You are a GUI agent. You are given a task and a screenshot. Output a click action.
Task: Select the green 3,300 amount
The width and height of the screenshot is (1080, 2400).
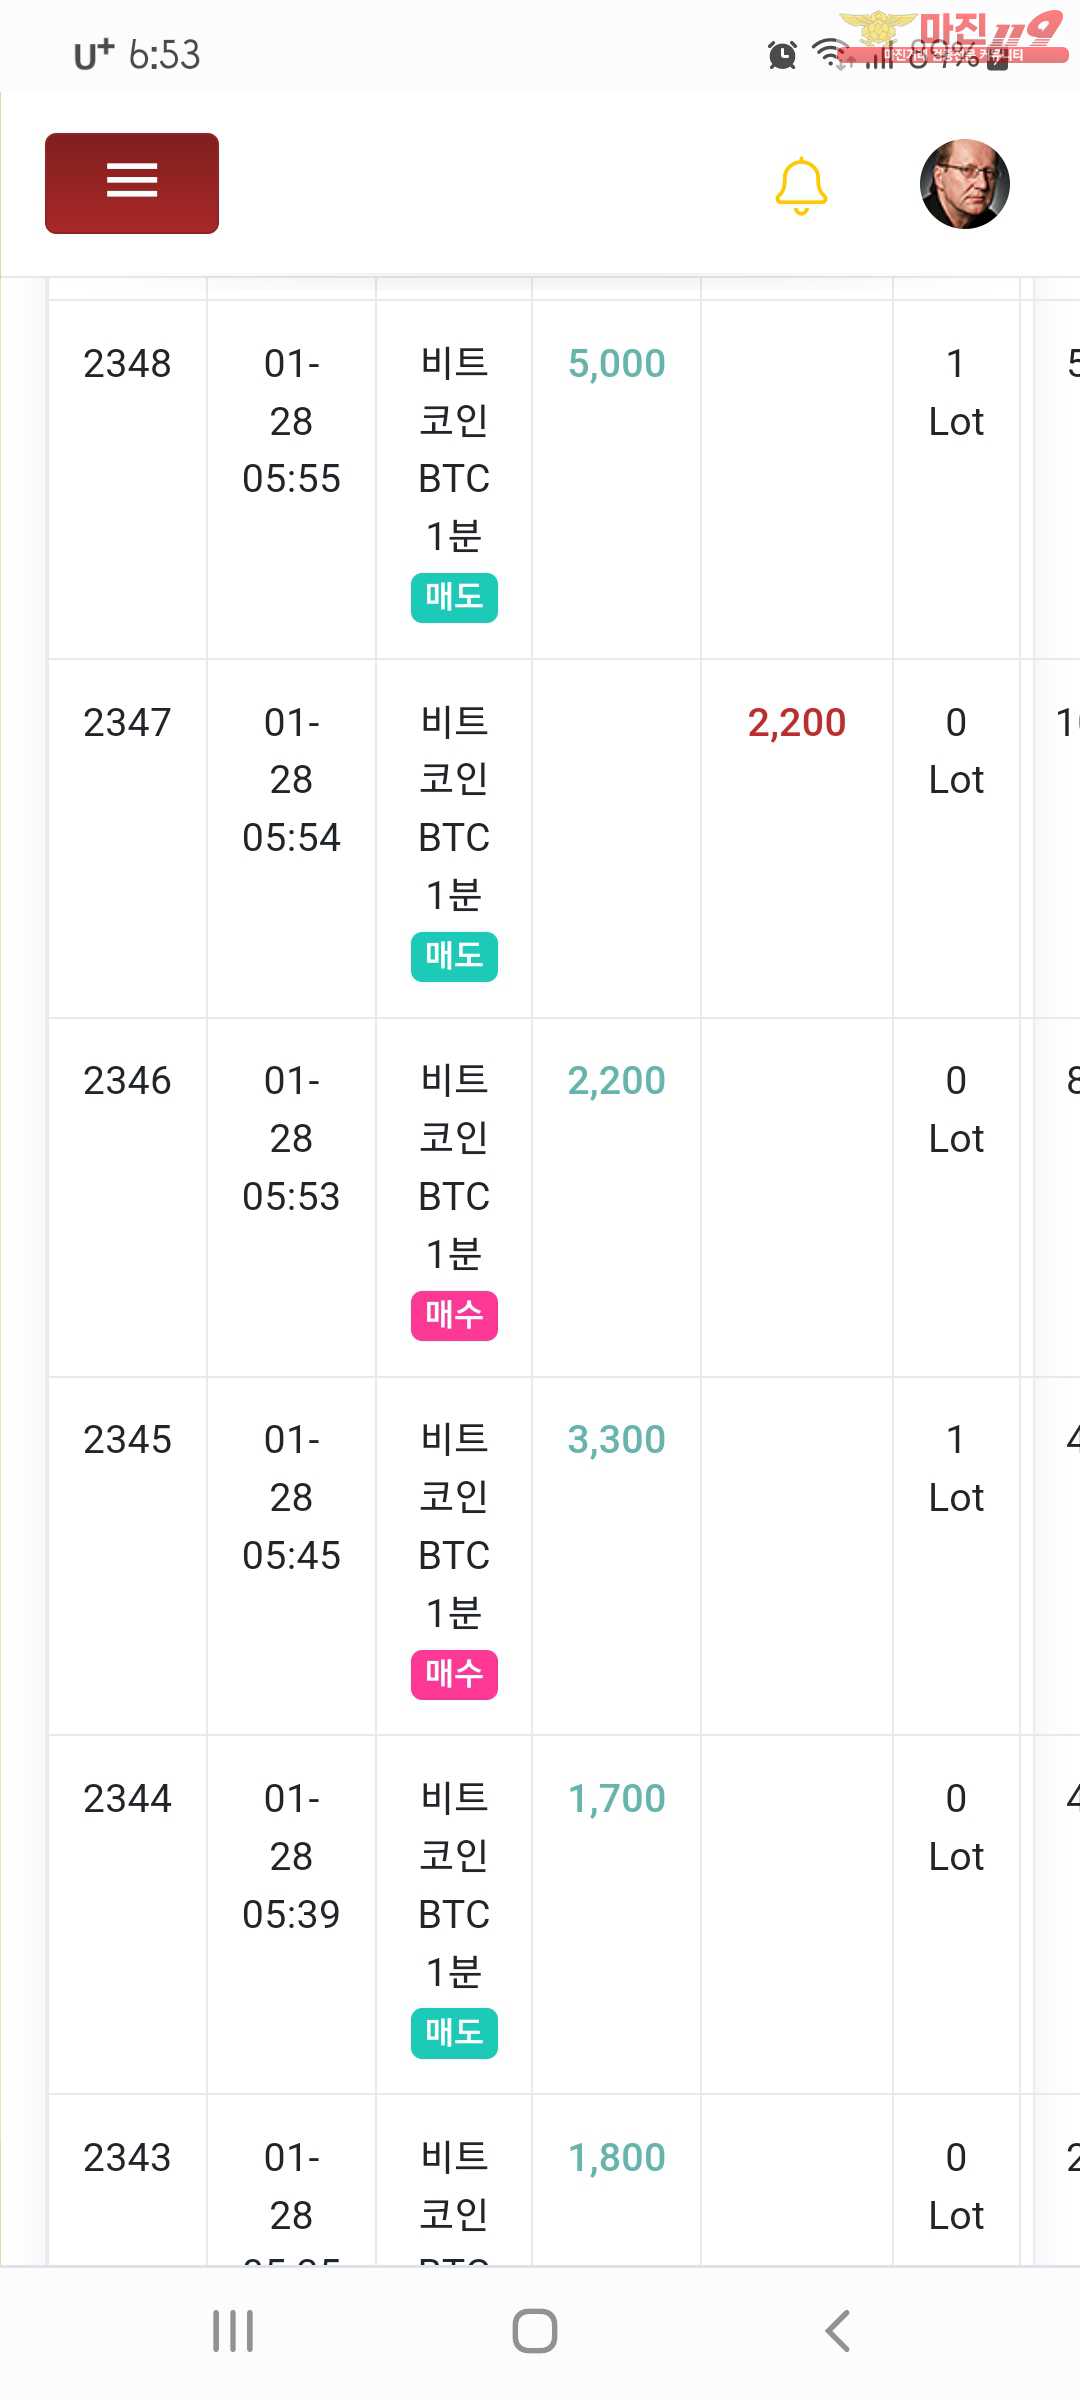click(616, 1440)
